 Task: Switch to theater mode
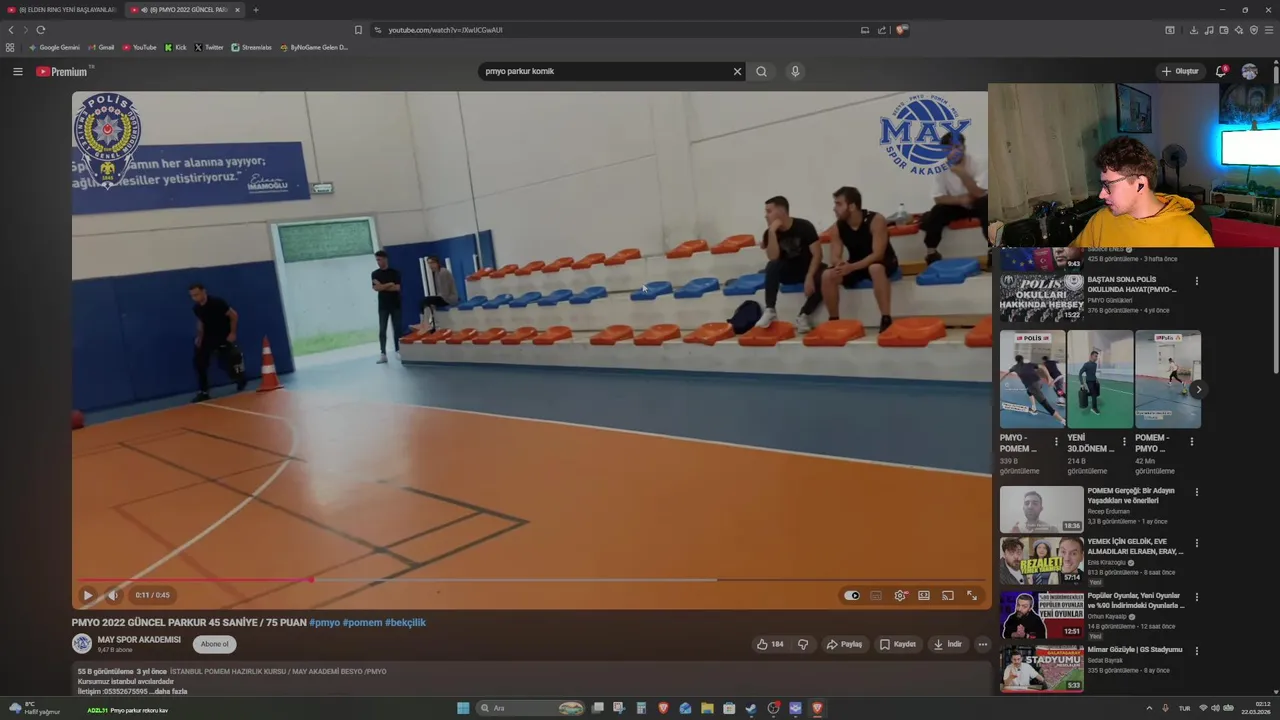point(924,595)
